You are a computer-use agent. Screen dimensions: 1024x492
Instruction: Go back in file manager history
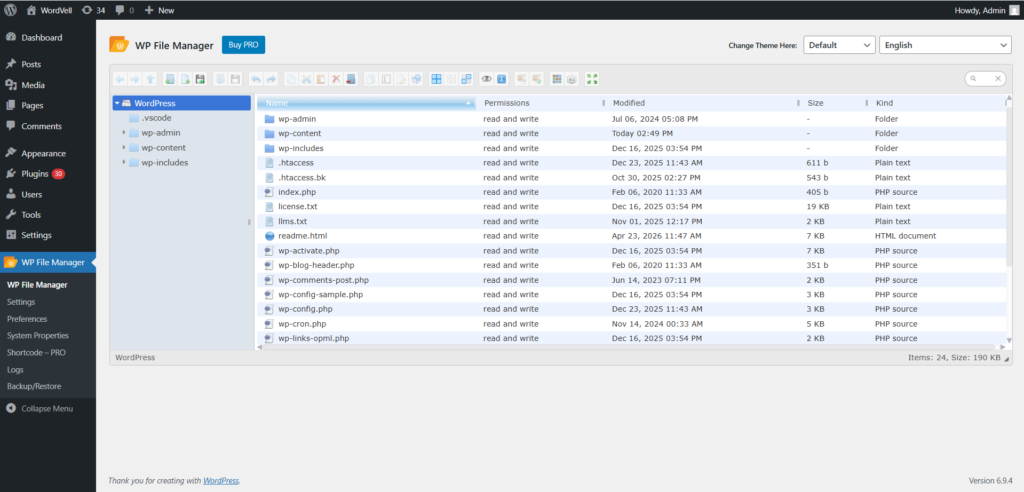tap(120, 79)
